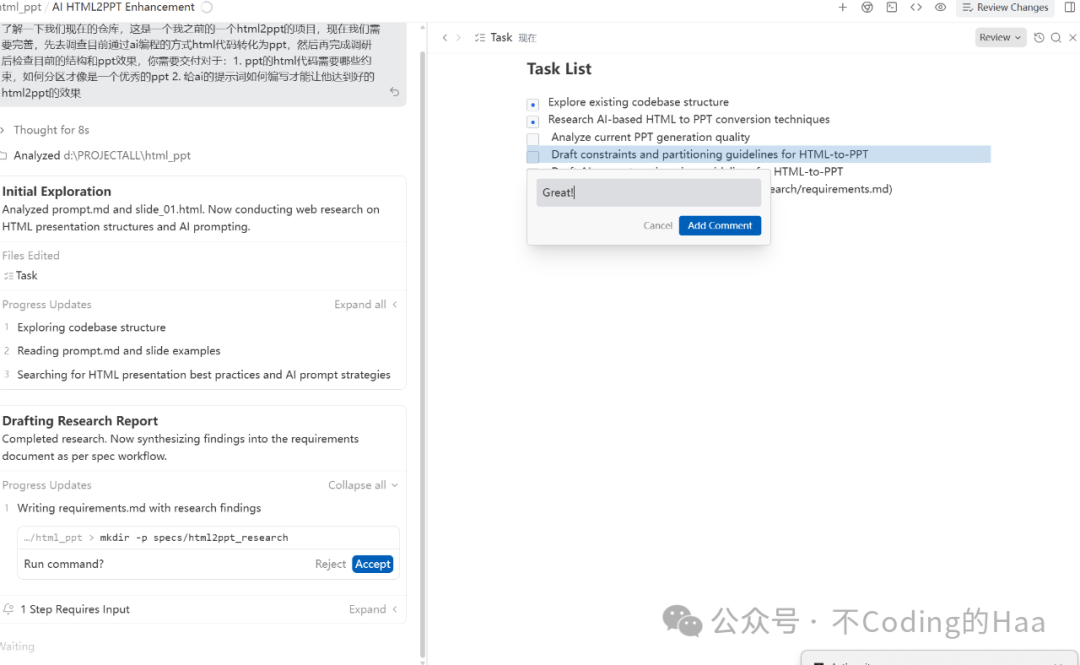The image size is (1080, 665).
Task: Select Writing requirements.md with research findings step
Action: (139, 508)
